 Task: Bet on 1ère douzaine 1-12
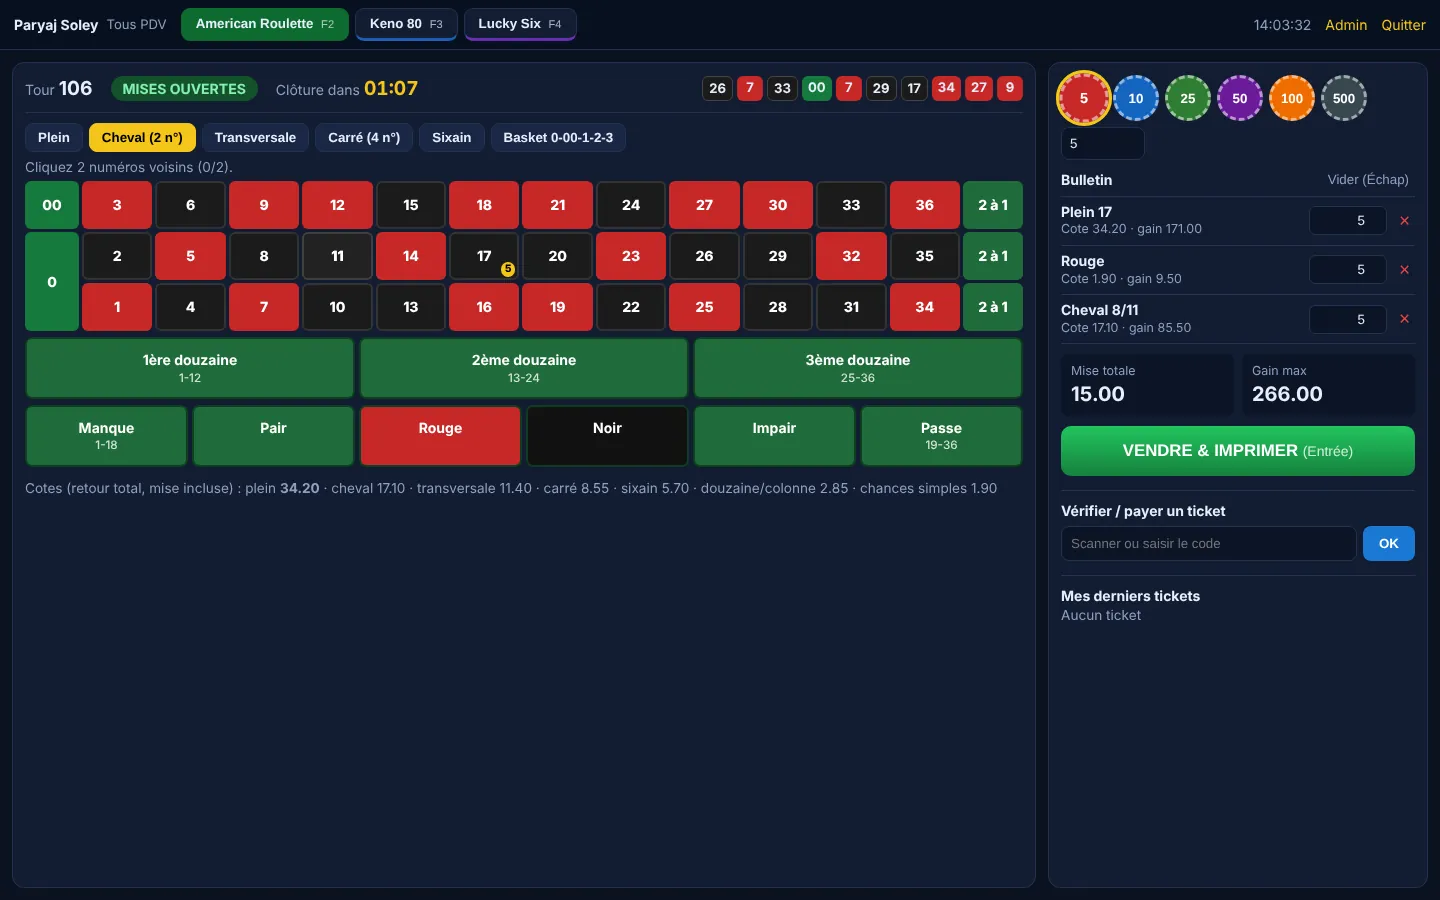(190, 368)
